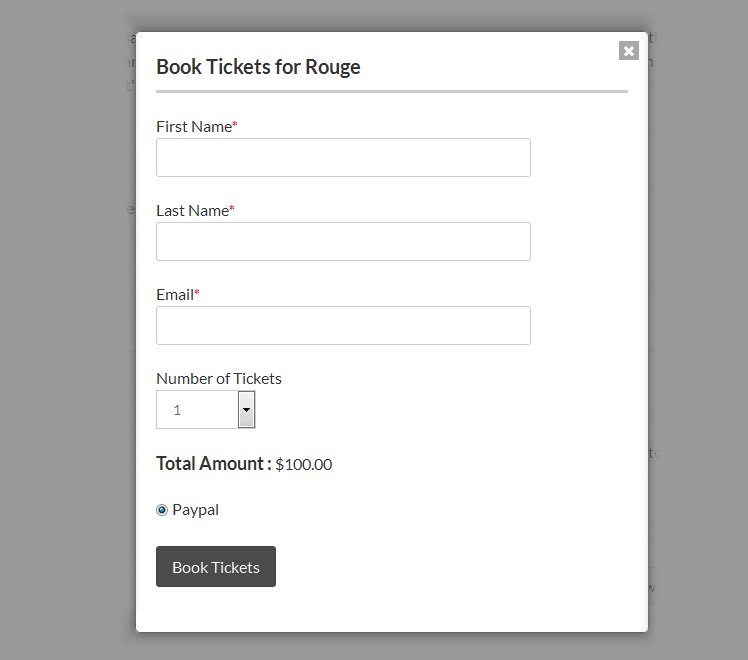Image resolution: width=748 pixels, height=660 pixels.
Task: Click the red asterisk beside Email
Action: pyautogui.click(x=197, y=292)
